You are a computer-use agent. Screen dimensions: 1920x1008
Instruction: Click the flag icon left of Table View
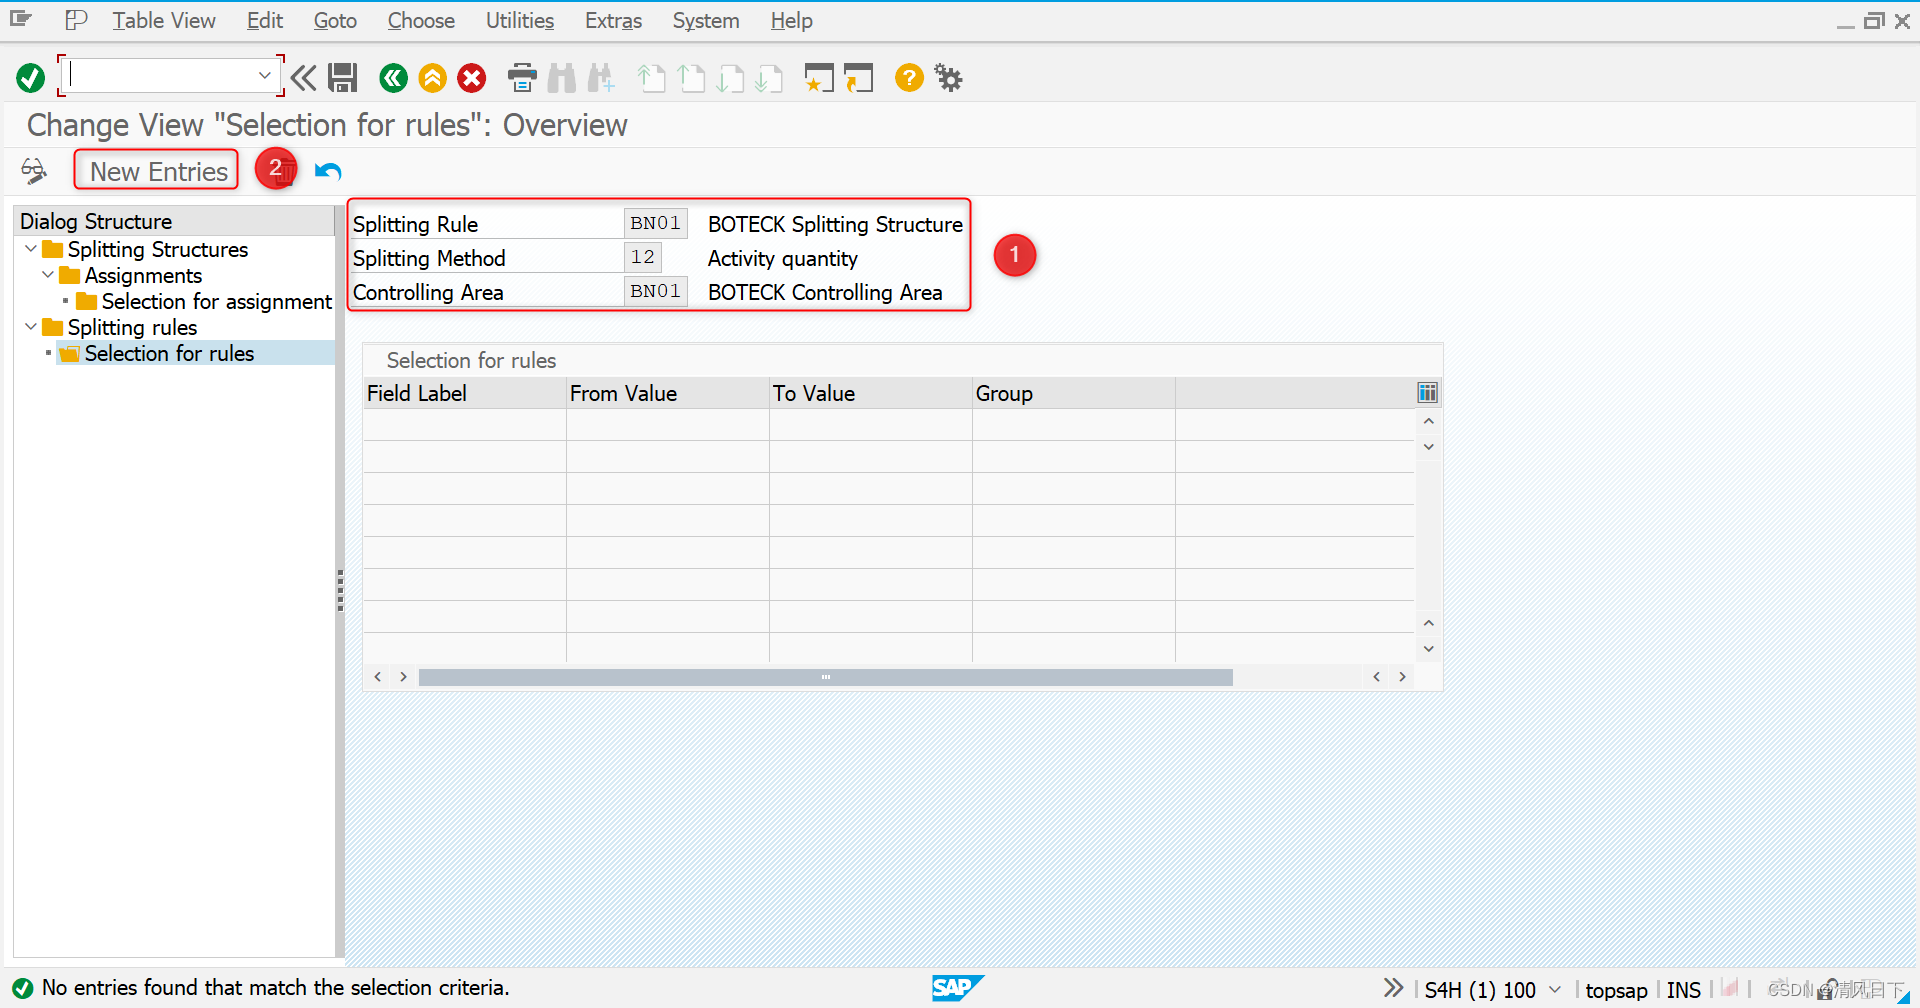pos(76,19)
